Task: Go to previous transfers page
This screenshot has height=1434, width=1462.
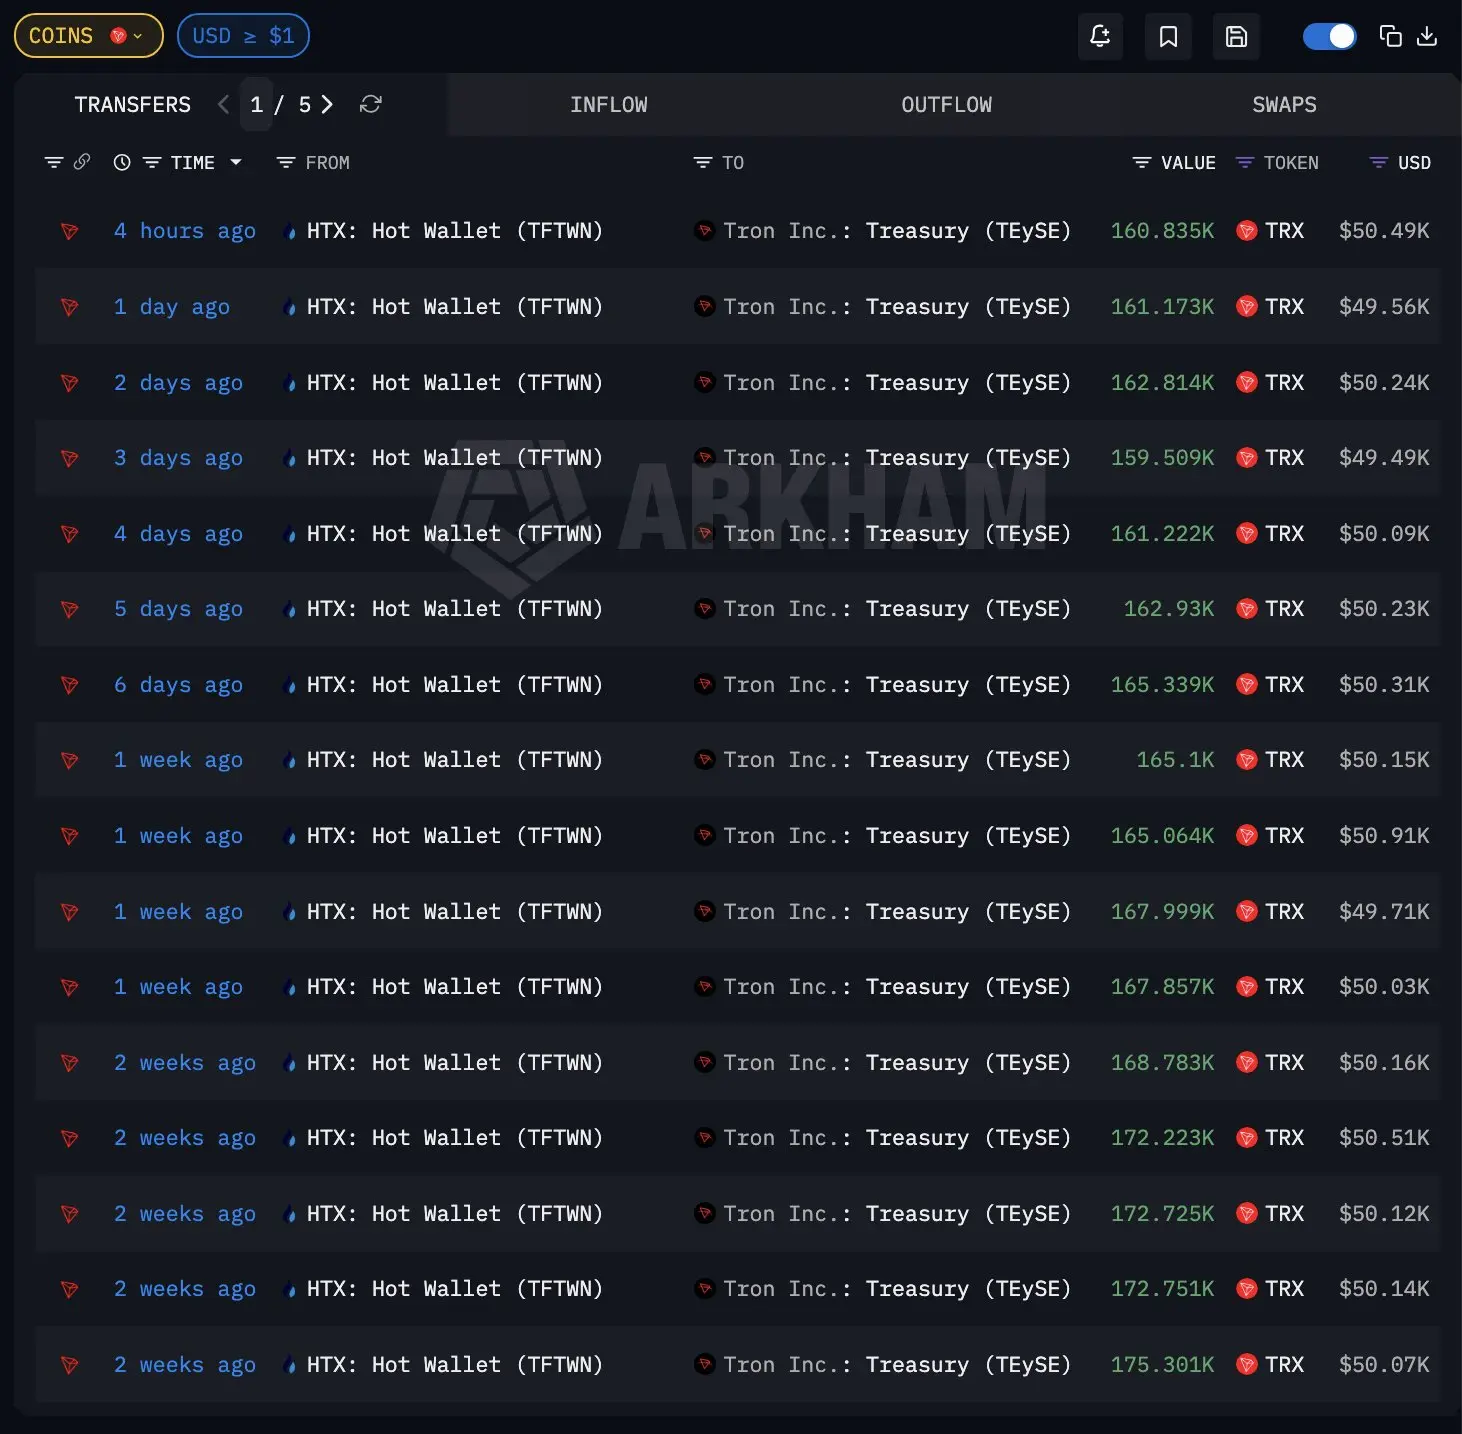Action: coord(224,104)
